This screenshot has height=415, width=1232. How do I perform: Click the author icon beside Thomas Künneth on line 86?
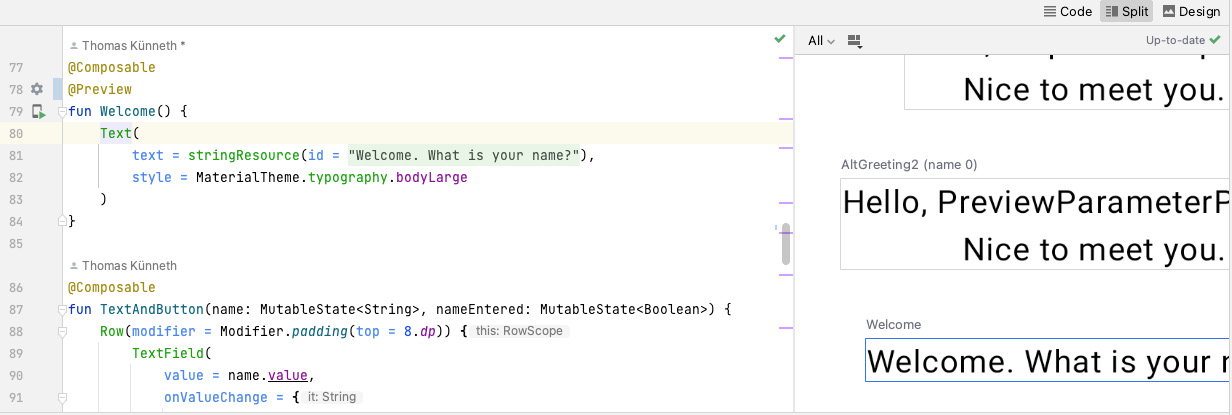click(74, 266)
